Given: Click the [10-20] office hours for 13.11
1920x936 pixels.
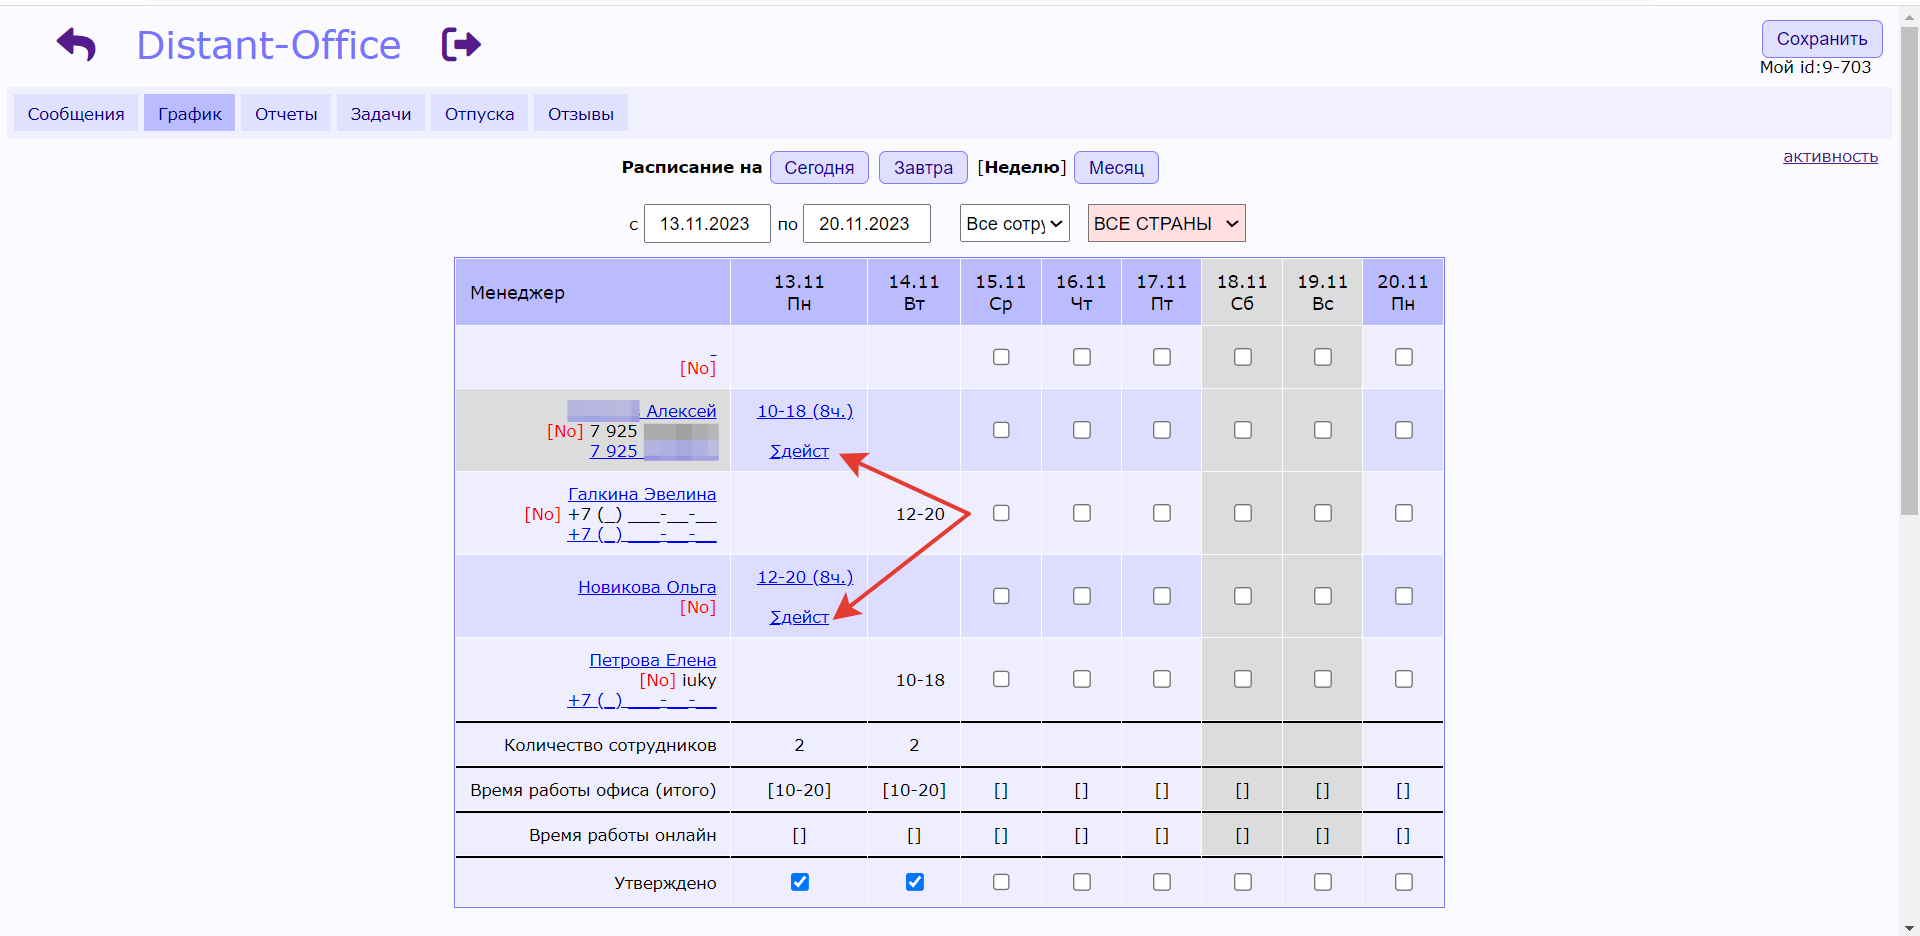Looking at the screenshot, I should 799,790.
